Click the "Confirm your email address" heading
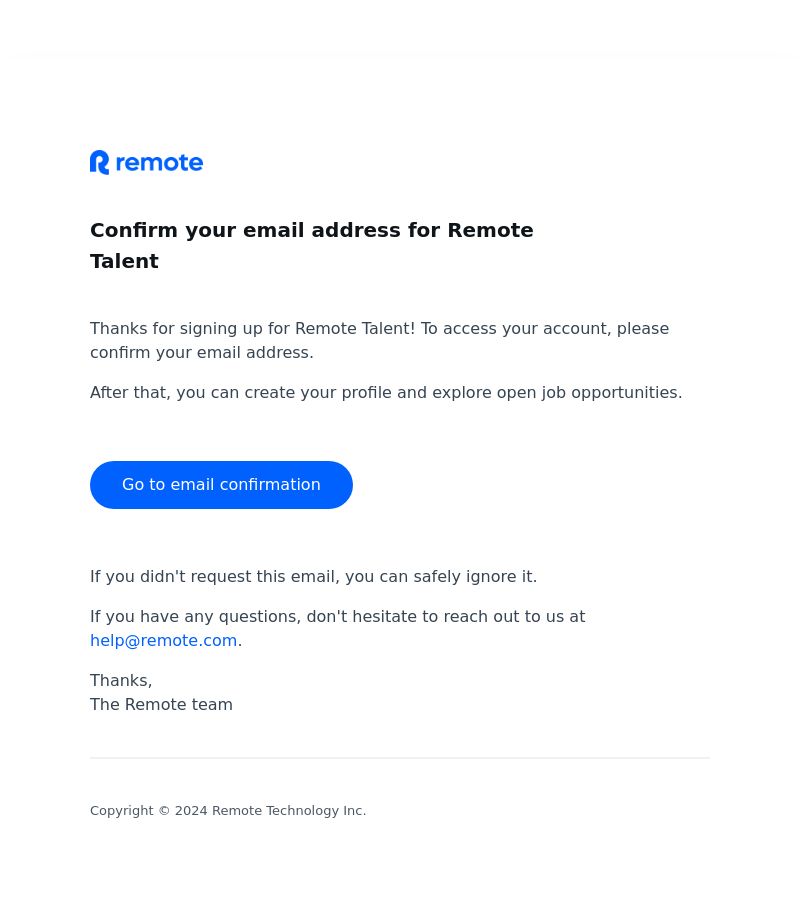This screenshot has height=912, width=800. coord(311,245)
